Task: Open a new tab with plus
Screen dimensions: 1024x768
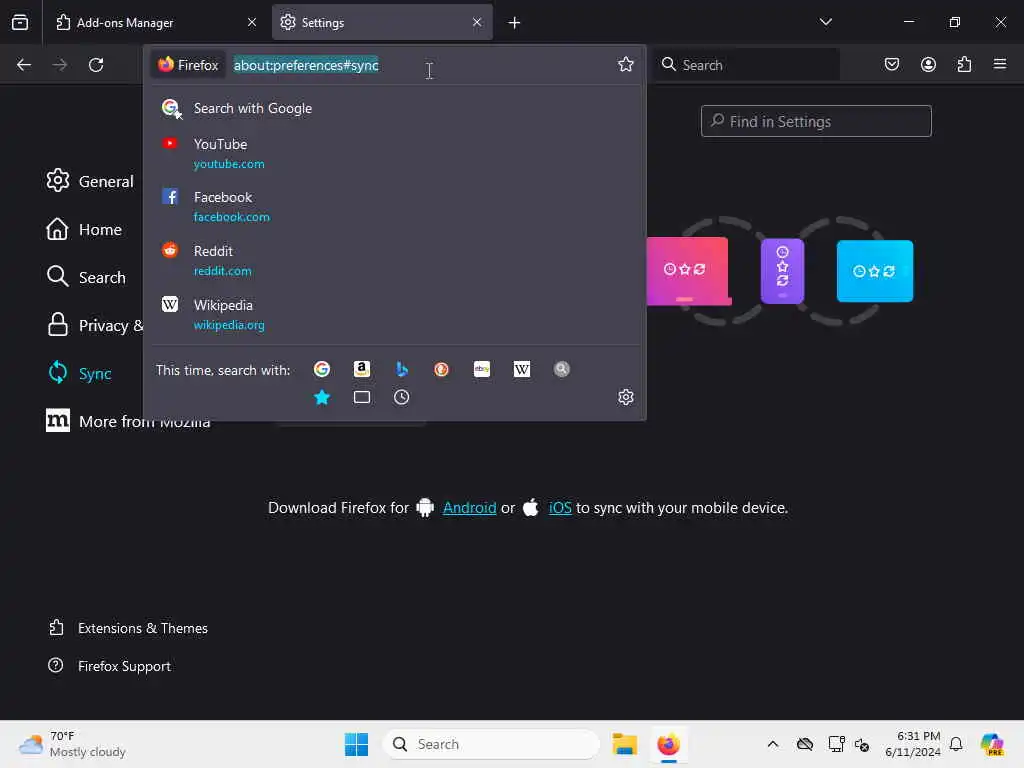Action: tap(514, 23)
